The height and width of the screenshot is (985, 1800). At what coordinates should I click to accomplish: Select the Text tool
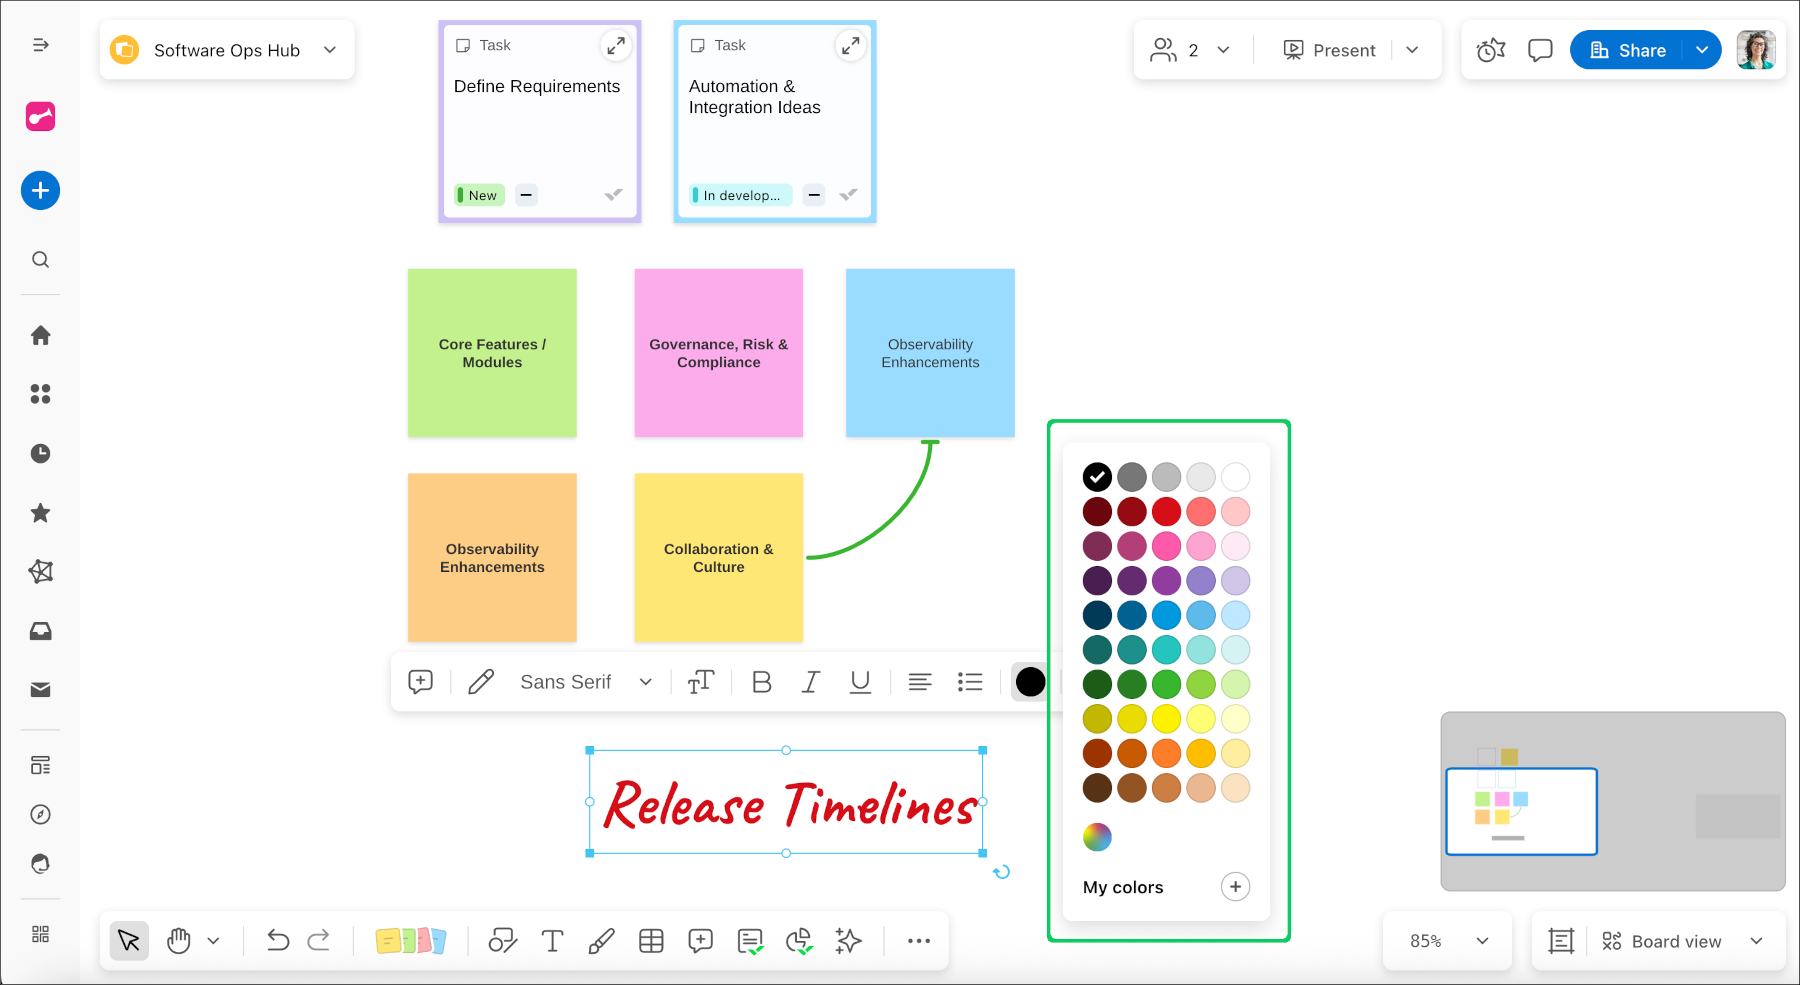pyautogui.click(x=552, y=940)
